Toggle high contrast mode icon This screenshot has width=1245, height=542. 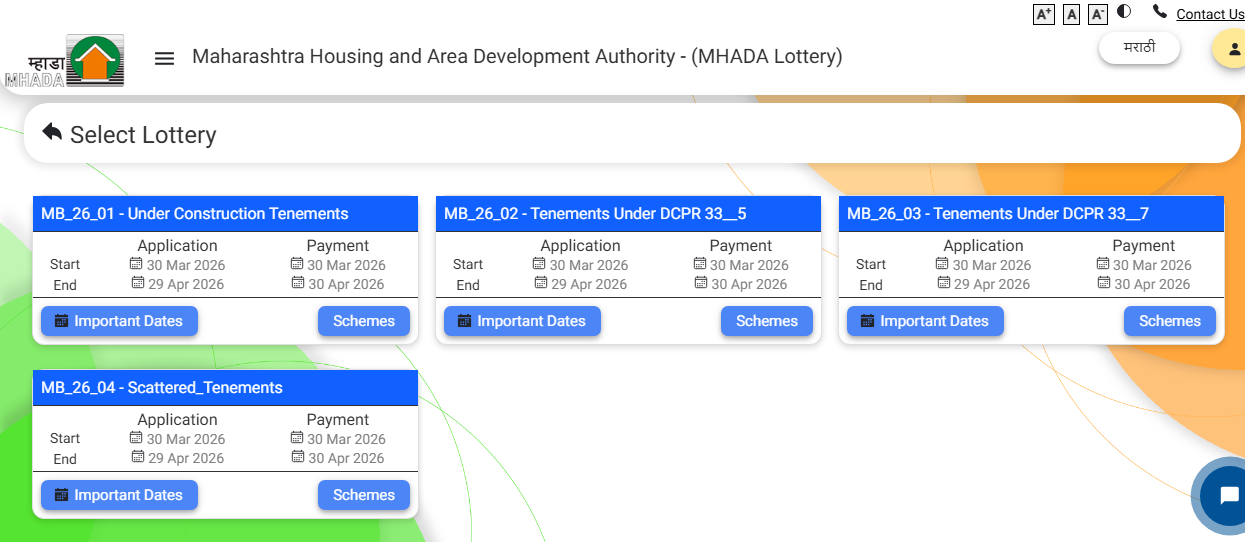1124,12
